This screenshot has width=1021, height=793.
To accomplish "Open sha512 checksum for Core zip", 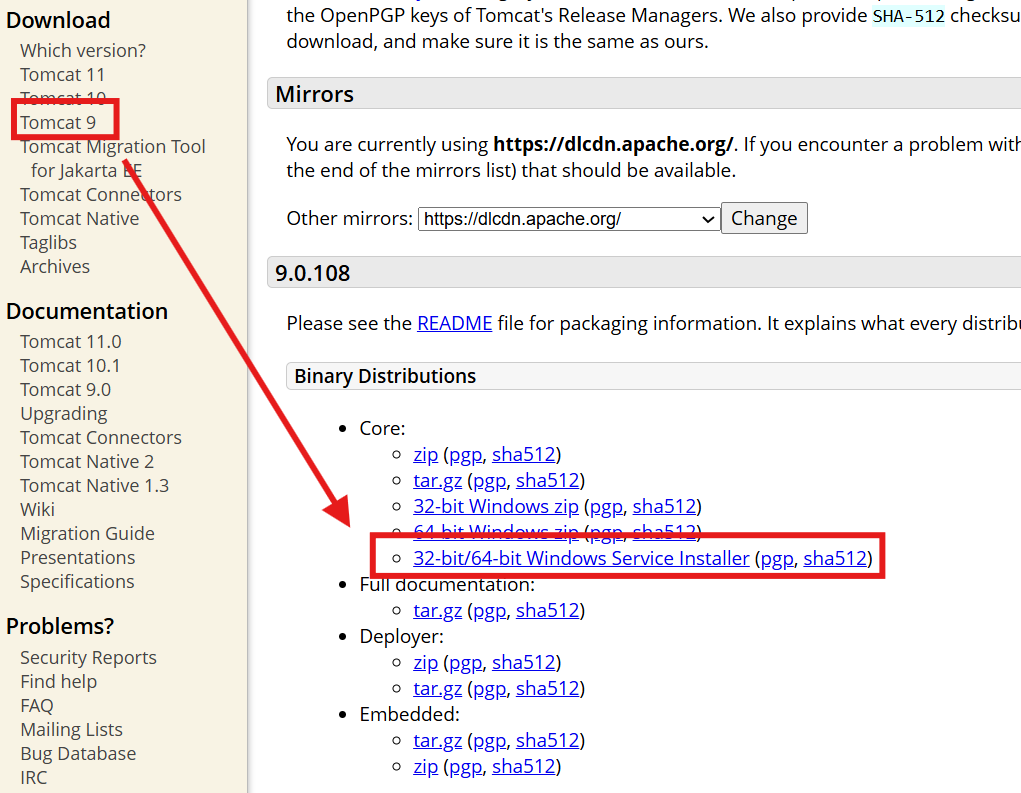I will tap(524, 454).
